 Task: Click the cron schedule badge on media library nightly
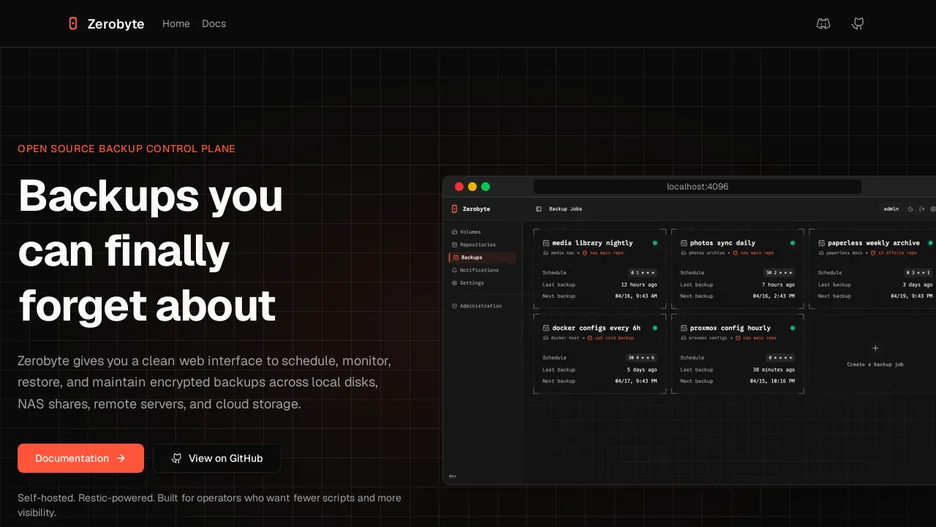tap(643, 273)
